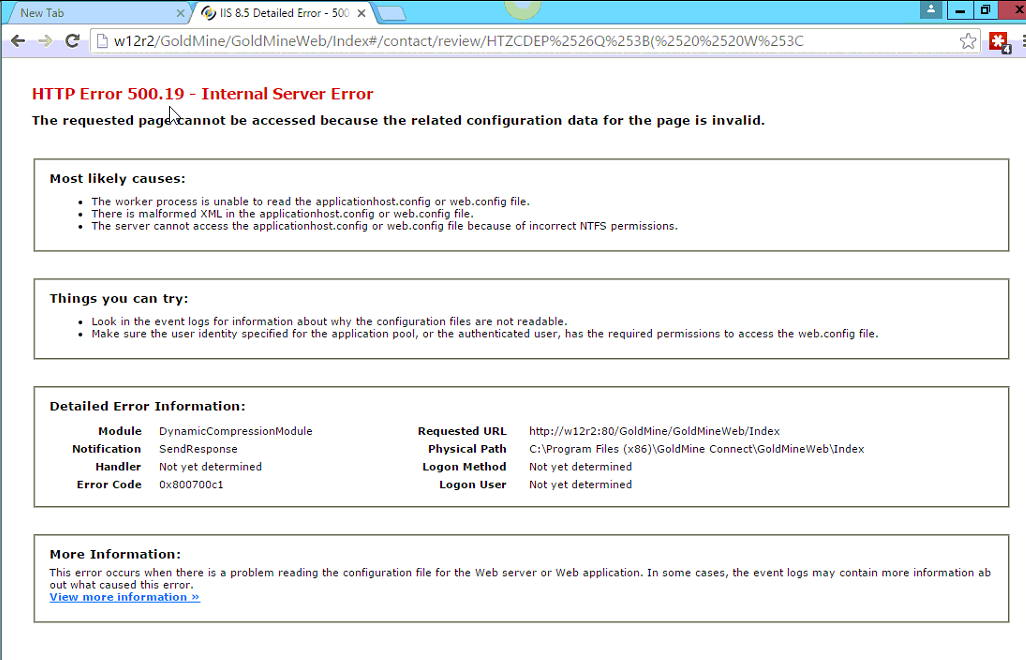
Task: Switch to the 'New Tab' tab
Action: coord(90,13)
